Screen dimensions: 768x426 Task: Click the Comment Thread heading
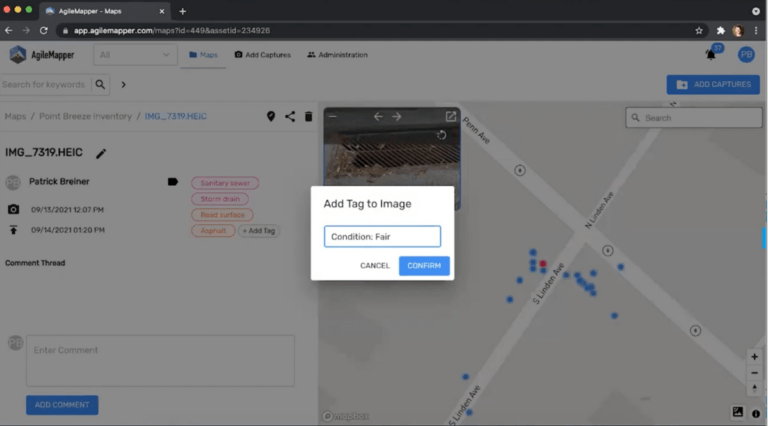click(x=35, y=263)
